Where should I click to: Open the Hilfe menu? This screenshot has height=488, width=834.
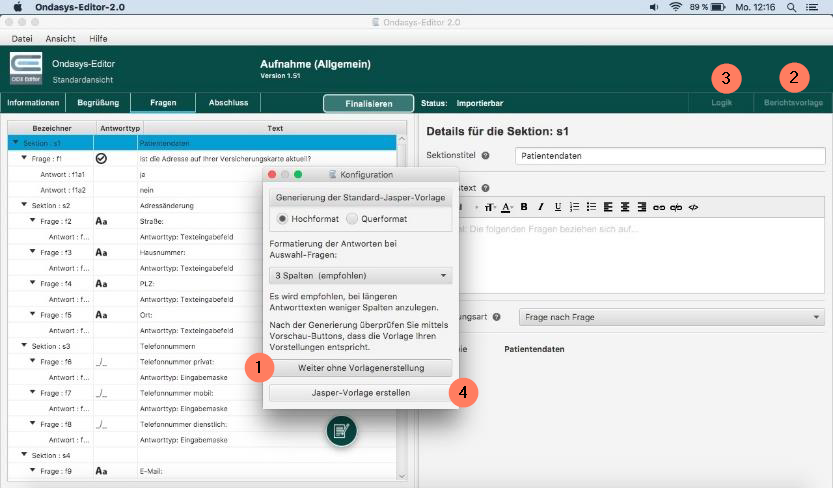[x=98, y=39]
